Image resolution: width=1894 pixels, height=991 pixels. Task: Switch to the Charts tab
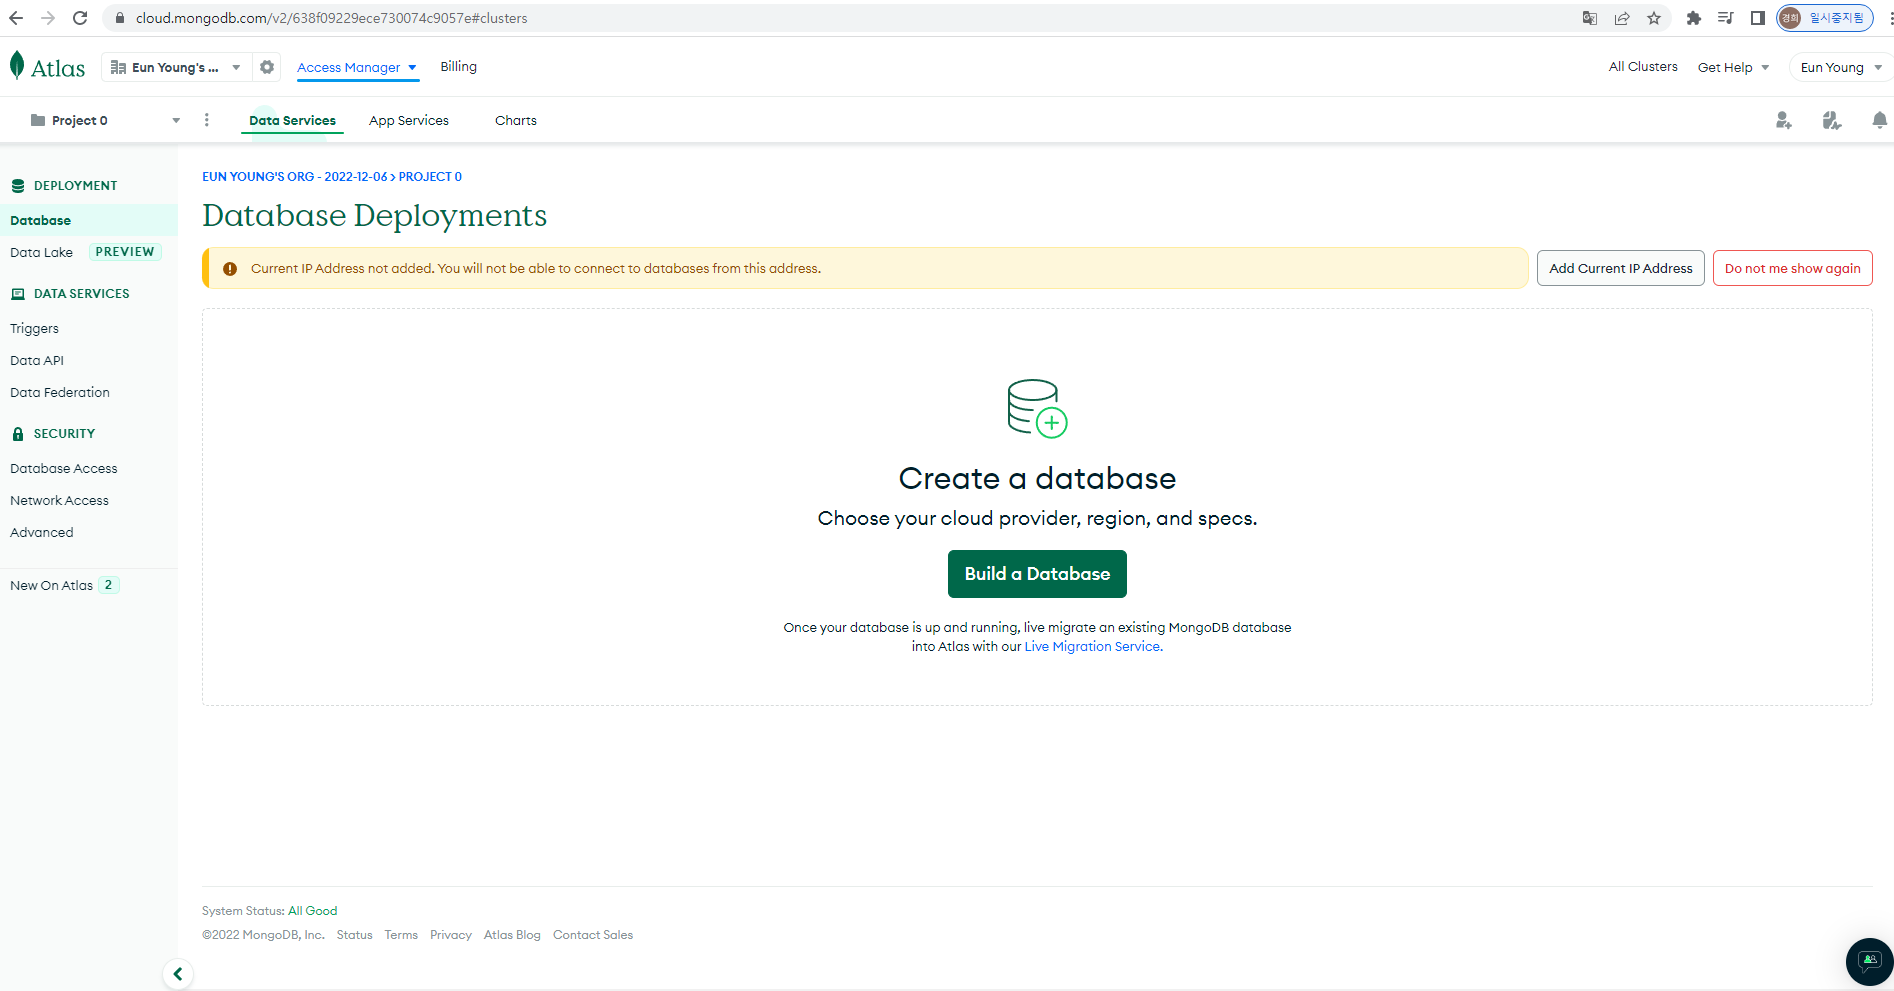pos(516,120)
